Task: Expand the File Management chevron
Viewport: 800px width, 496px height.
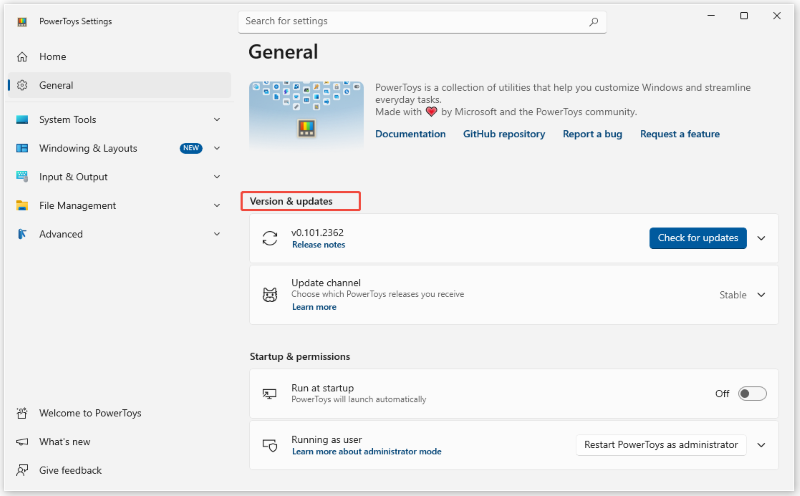Action: click(217, 205)
